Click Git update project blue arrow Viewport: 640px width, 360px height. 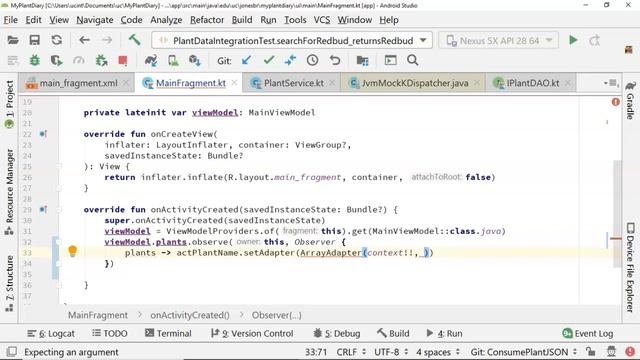[246, 60]
